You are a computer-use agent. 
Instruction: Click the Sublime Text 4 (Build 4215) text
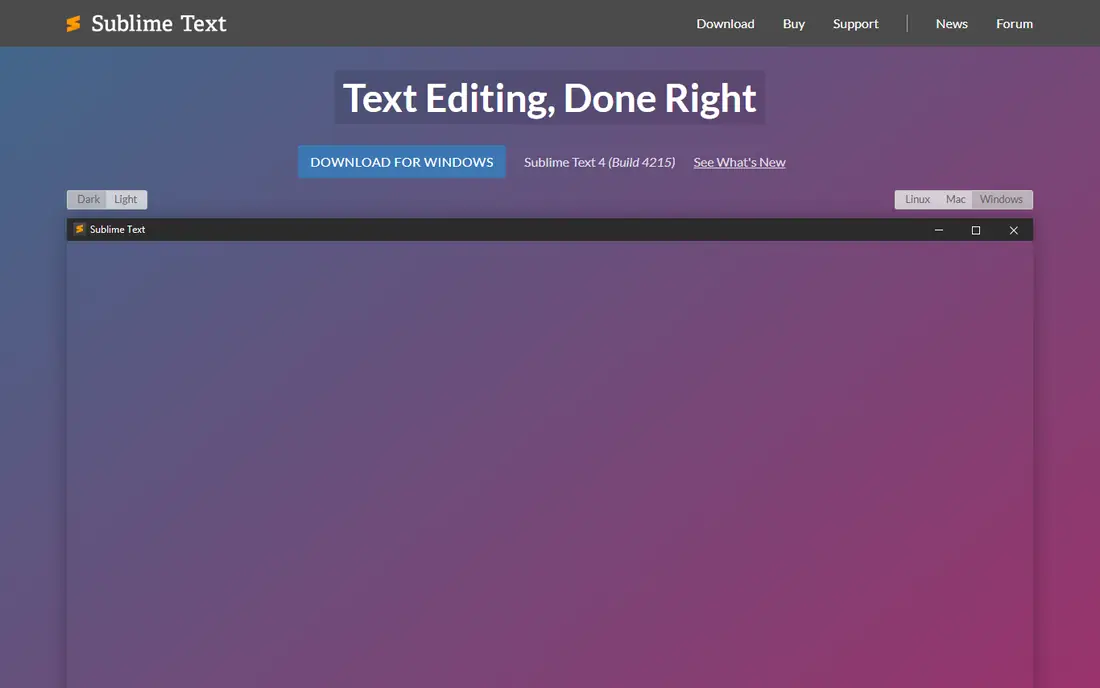[x=599, y=162]
